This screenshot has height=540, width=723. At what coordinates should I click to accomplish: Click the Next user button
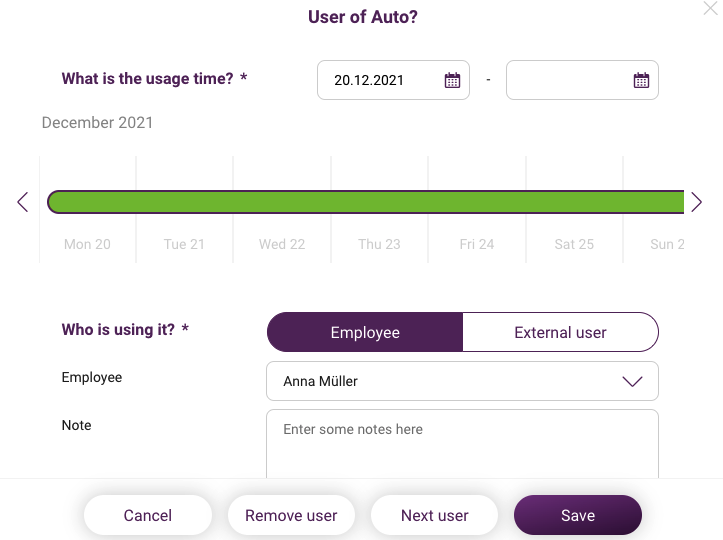(434, 515)
